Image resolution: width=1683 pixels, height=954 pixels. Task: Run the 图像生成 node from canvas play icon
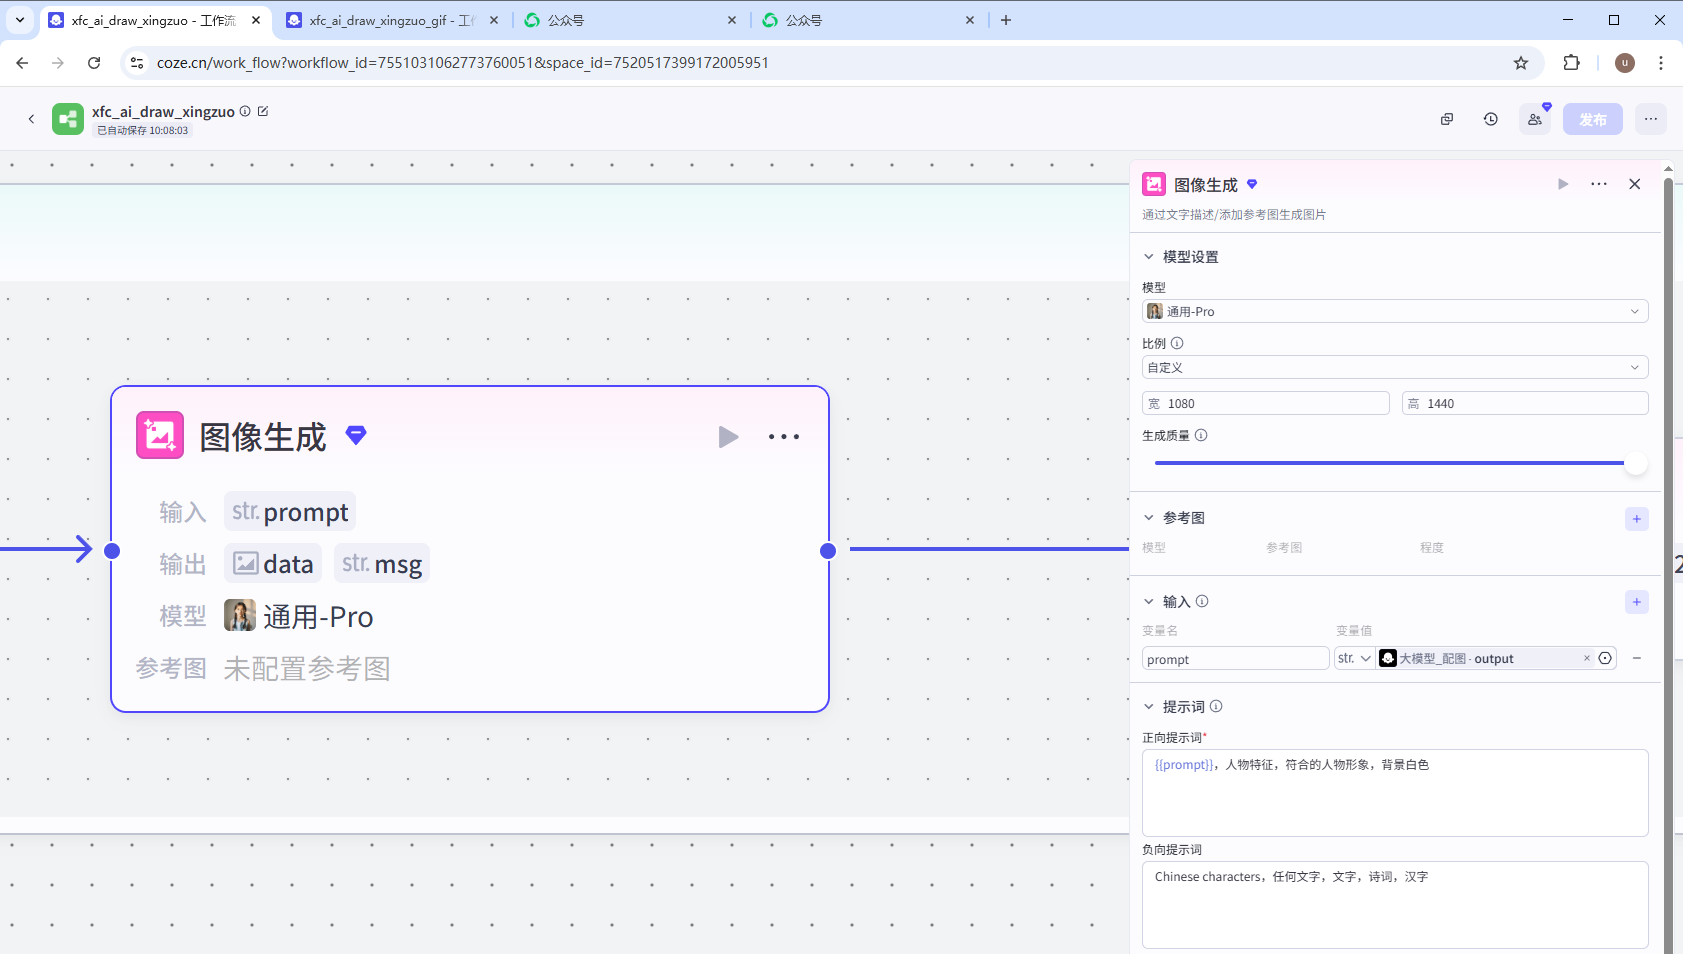click(728, 437)
